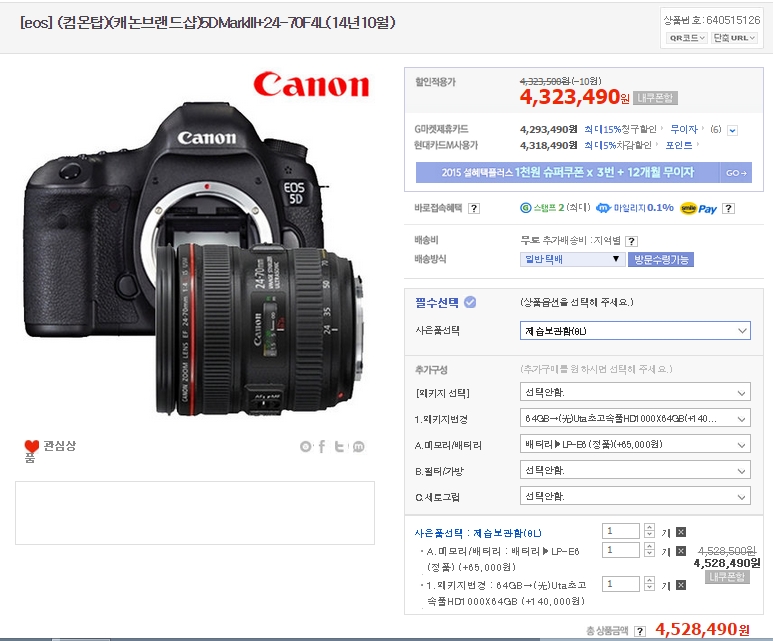The height and width of the screenshot is (641, 773).
Task: Click 내쿠폰함 button below 4,528,490원 subtotal
Action: point(727,577)
